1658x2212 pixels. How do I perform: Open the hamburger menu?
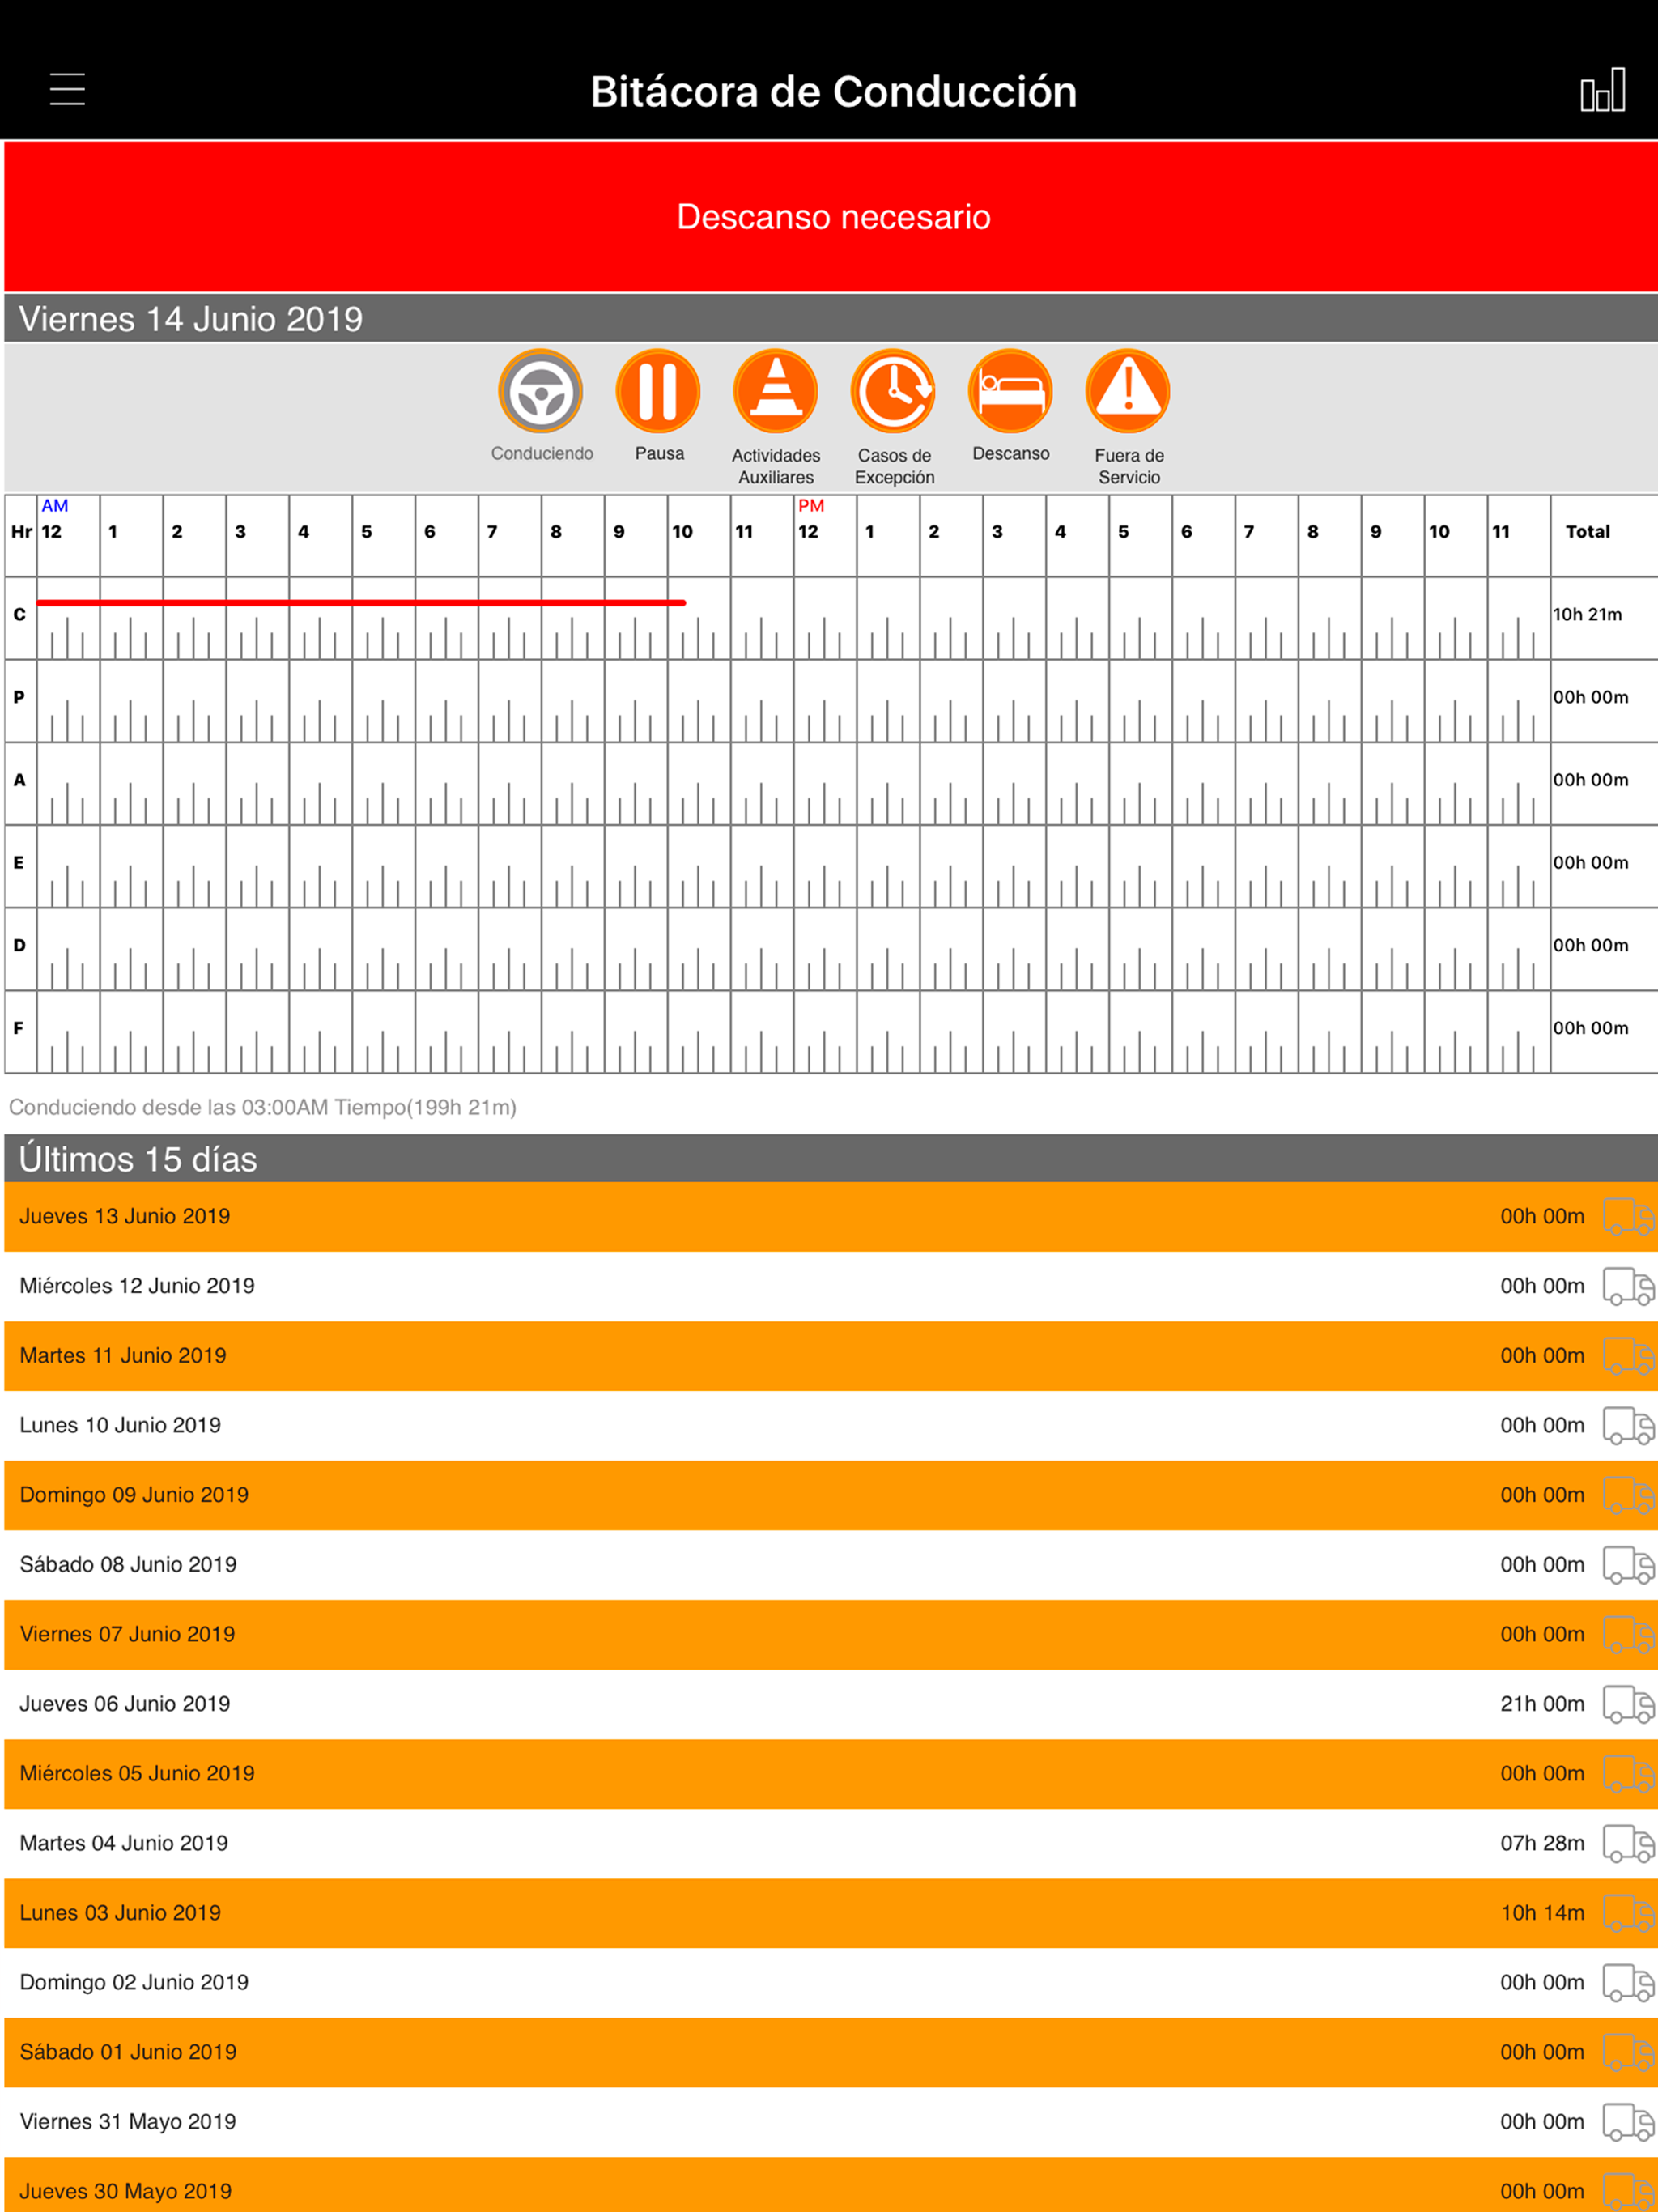pyautogui.click(x=67, y=89)
